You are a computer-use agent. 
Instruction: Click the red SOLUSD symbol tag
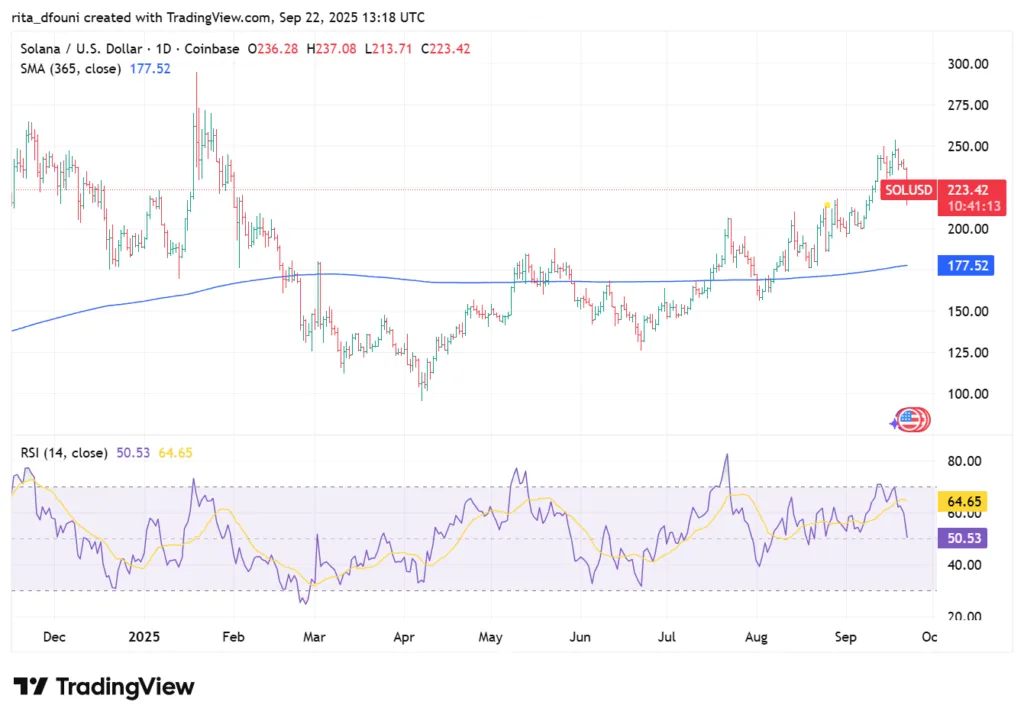coord(908,190)
